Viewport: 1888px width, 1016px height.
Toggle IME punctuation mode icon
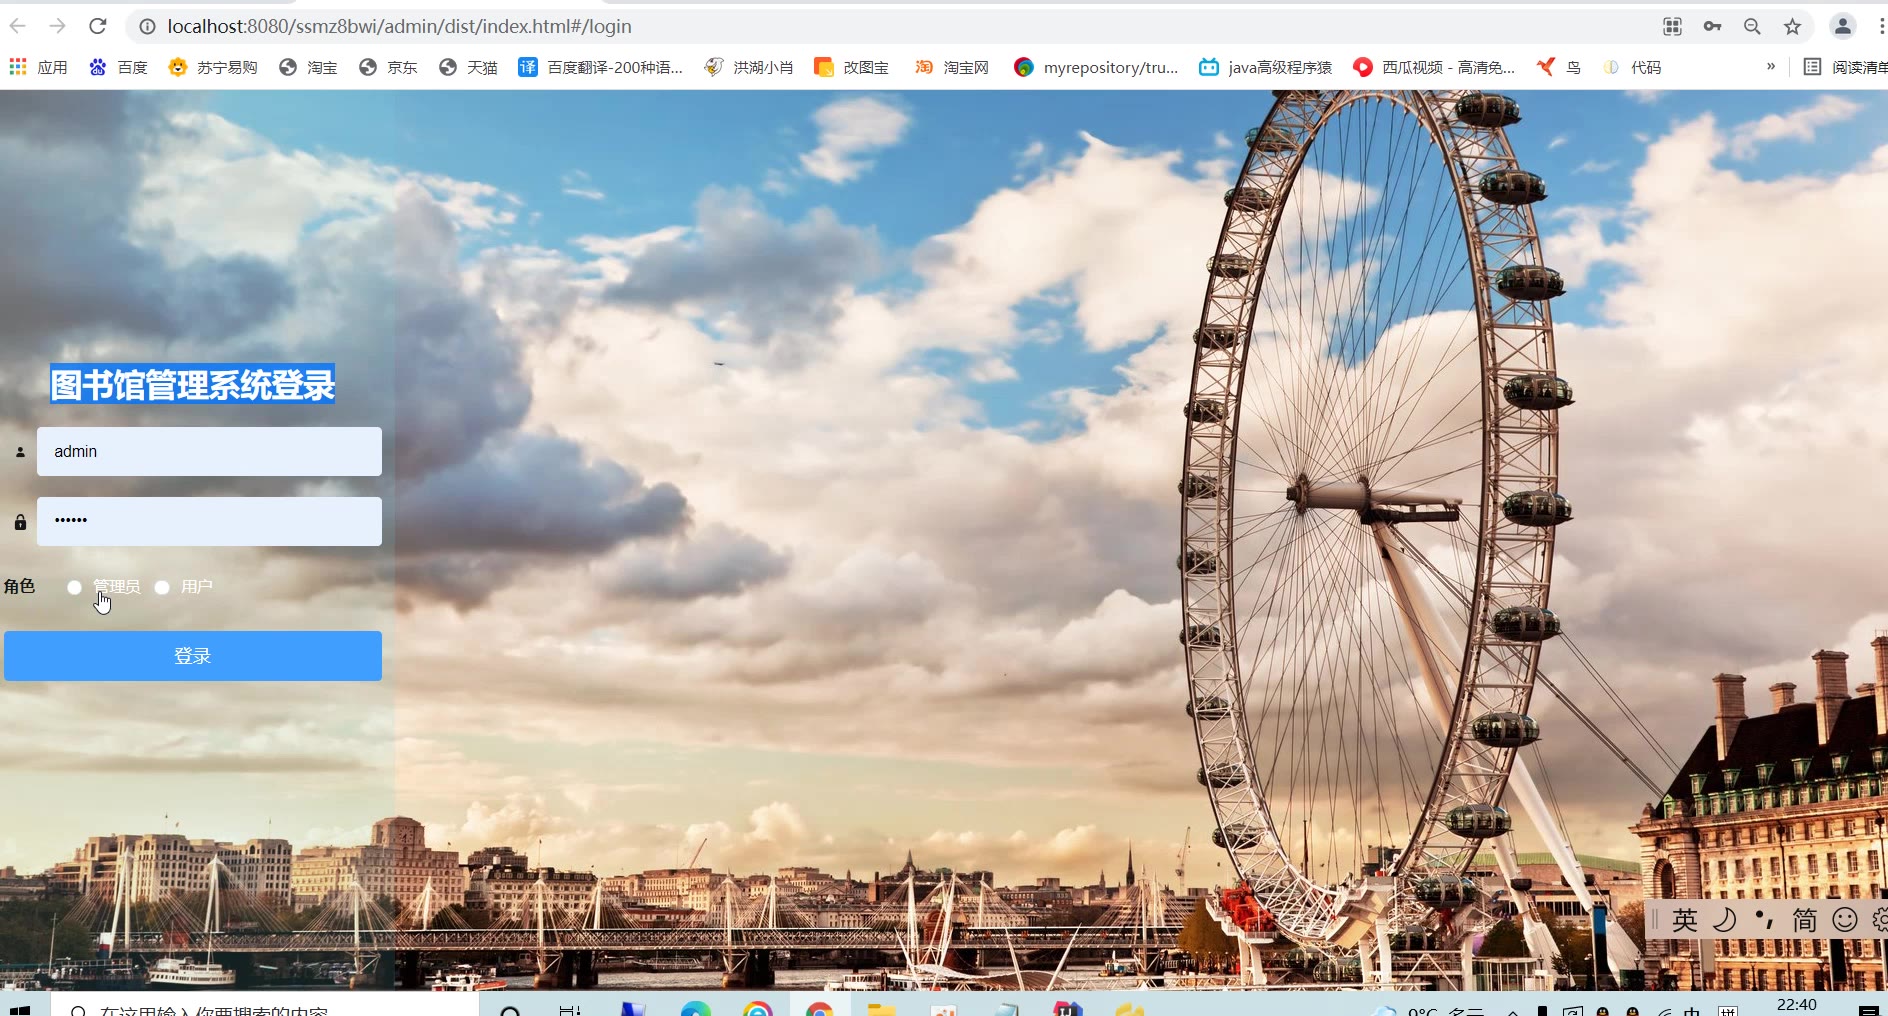(1764, 918)
